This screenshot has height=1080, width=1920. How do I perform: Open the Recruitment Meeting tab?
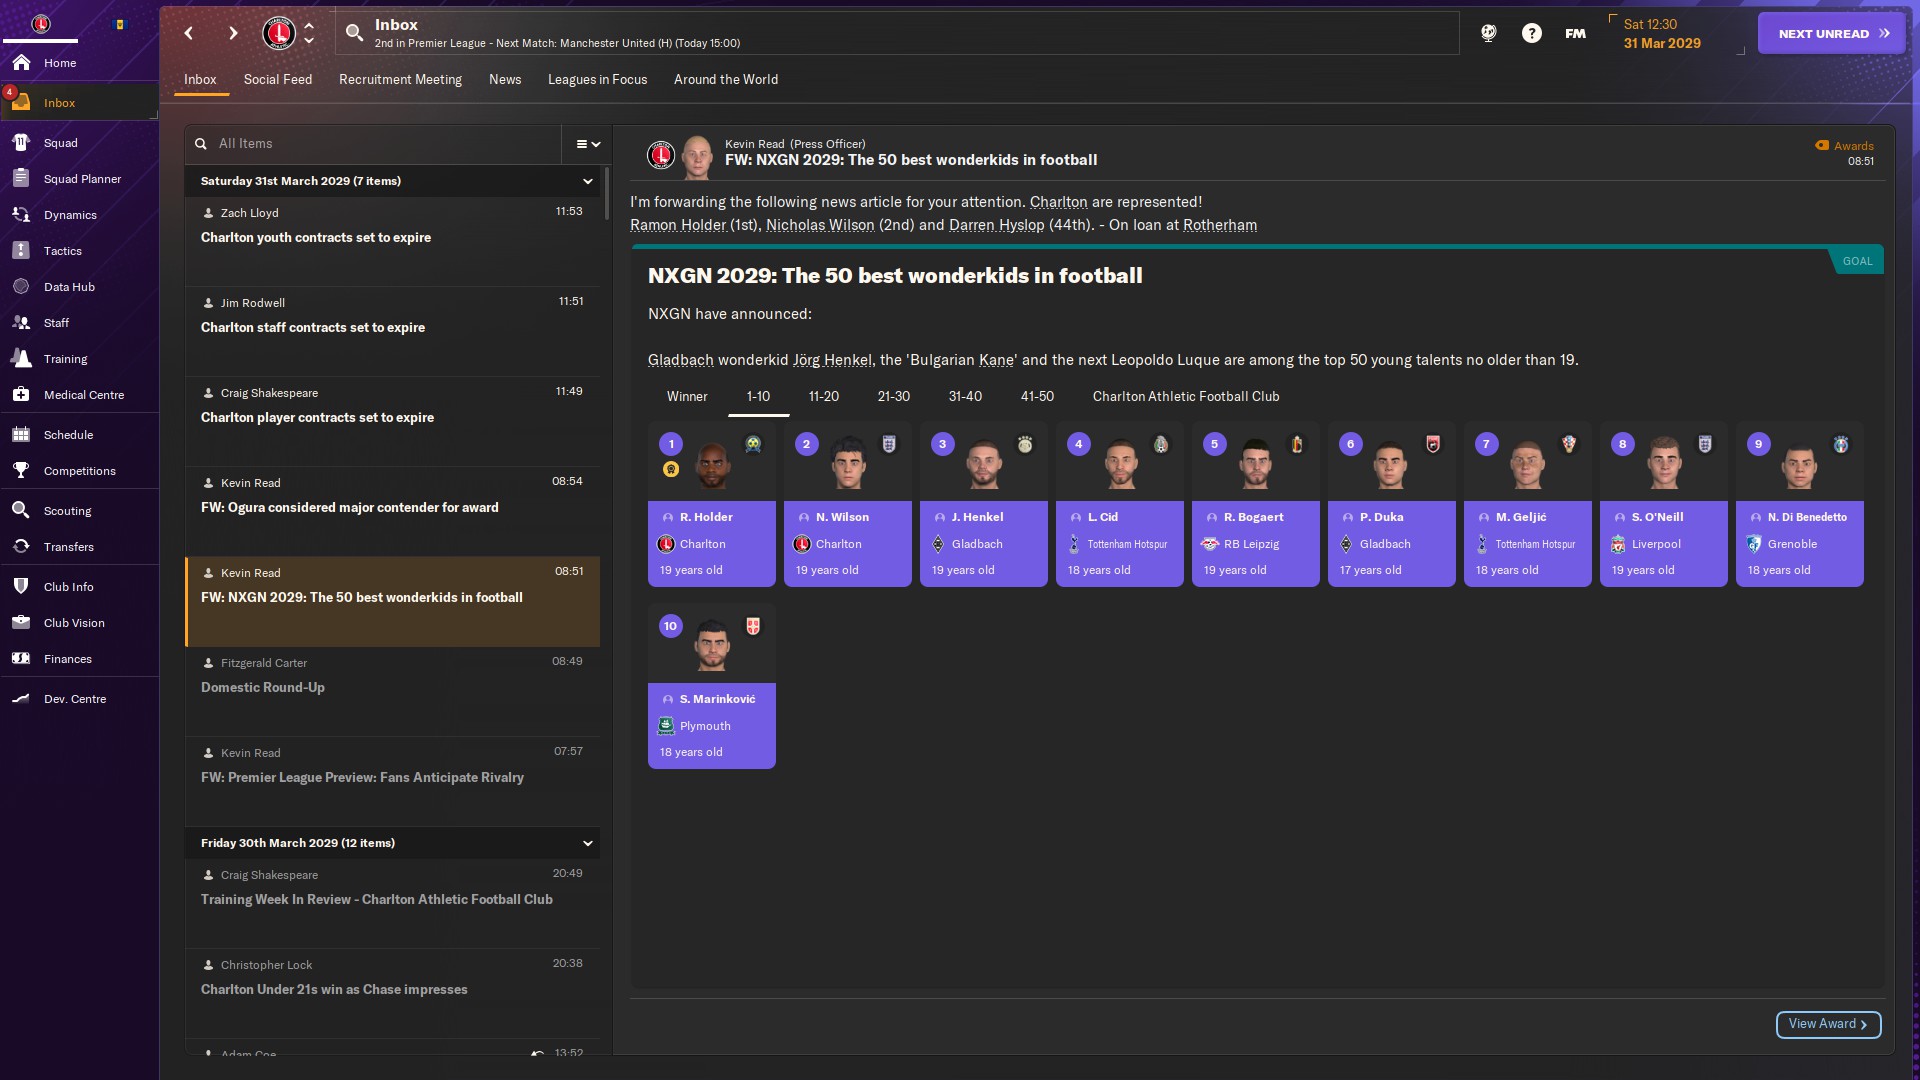point(400,80)
